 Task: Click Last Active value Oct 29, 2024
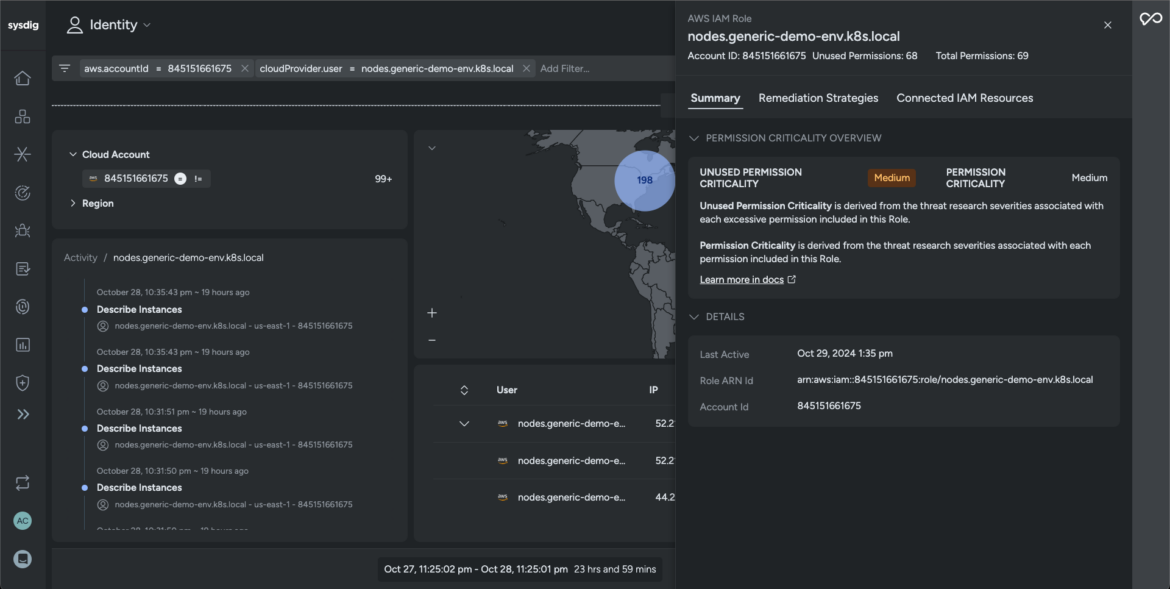[845, 353]
